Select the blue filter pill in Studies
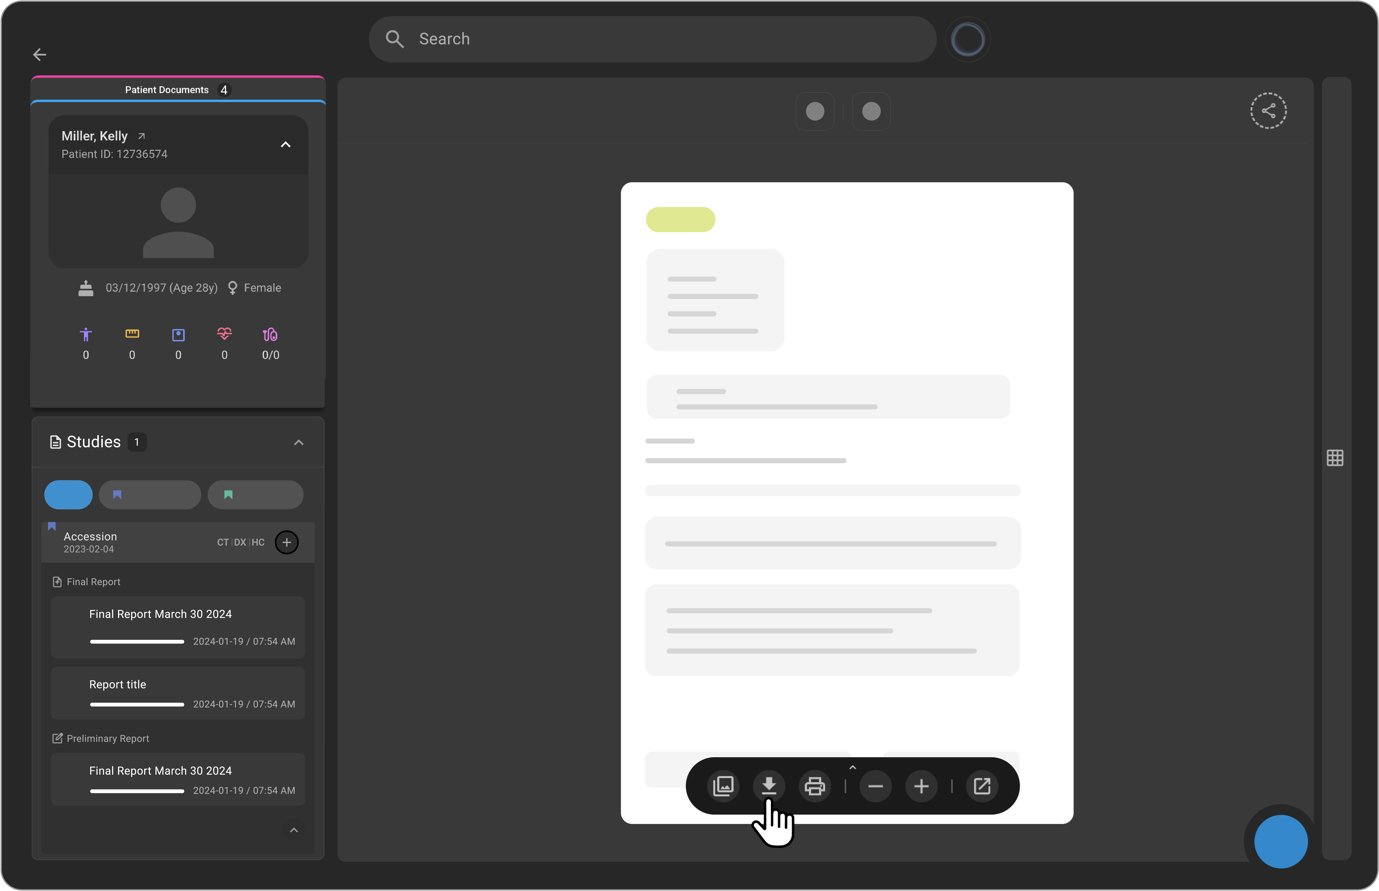 (x=68, y=494)
